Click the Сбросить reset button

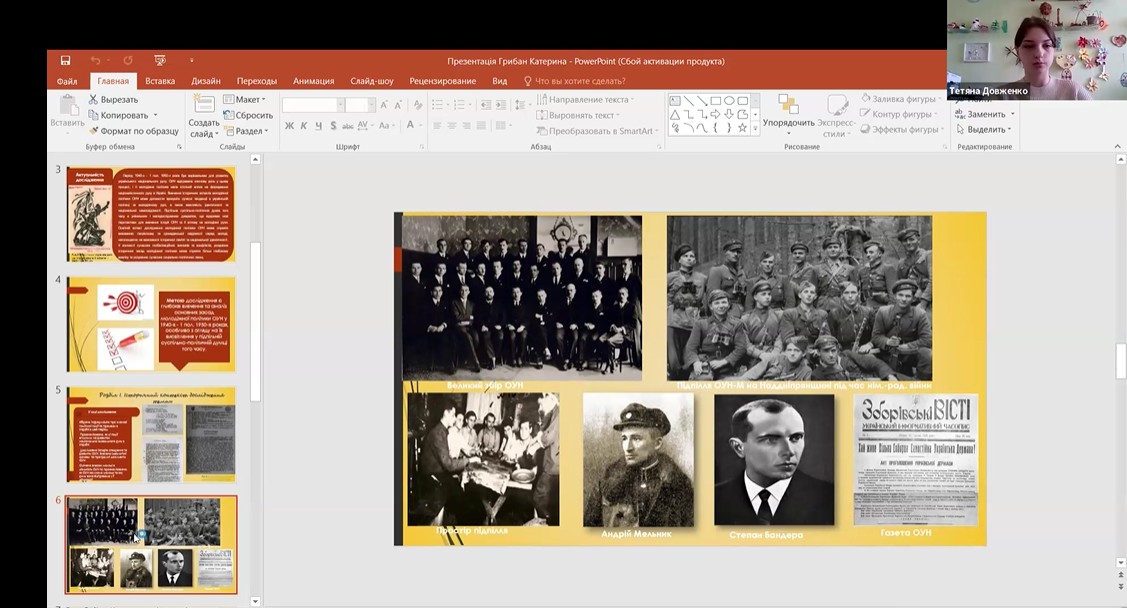pyautogui.click(x=248, y=115)
